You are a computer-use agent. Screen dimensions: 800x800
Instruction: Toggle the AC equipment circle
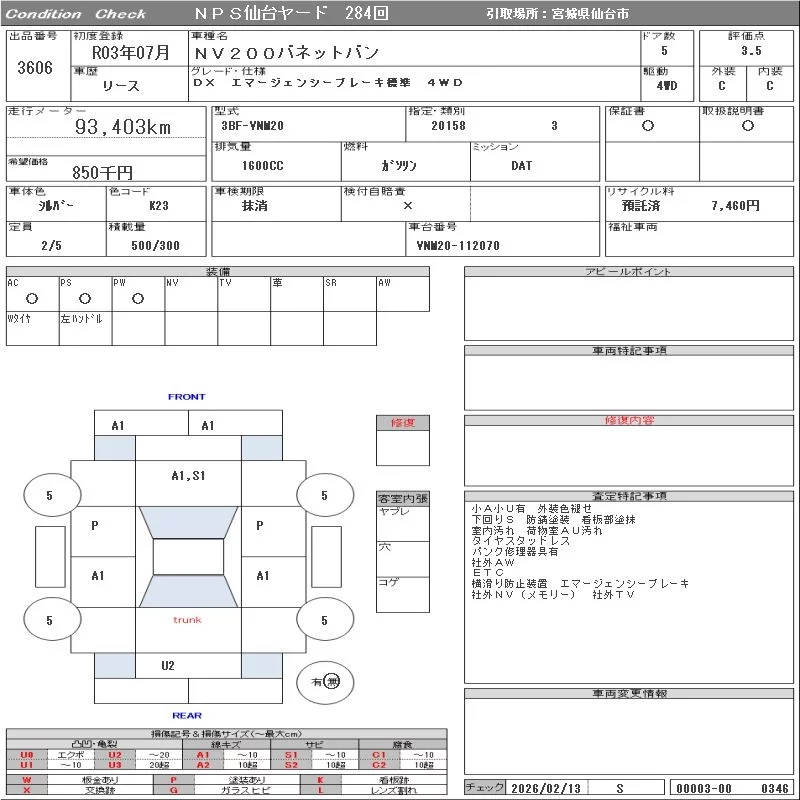32,298
